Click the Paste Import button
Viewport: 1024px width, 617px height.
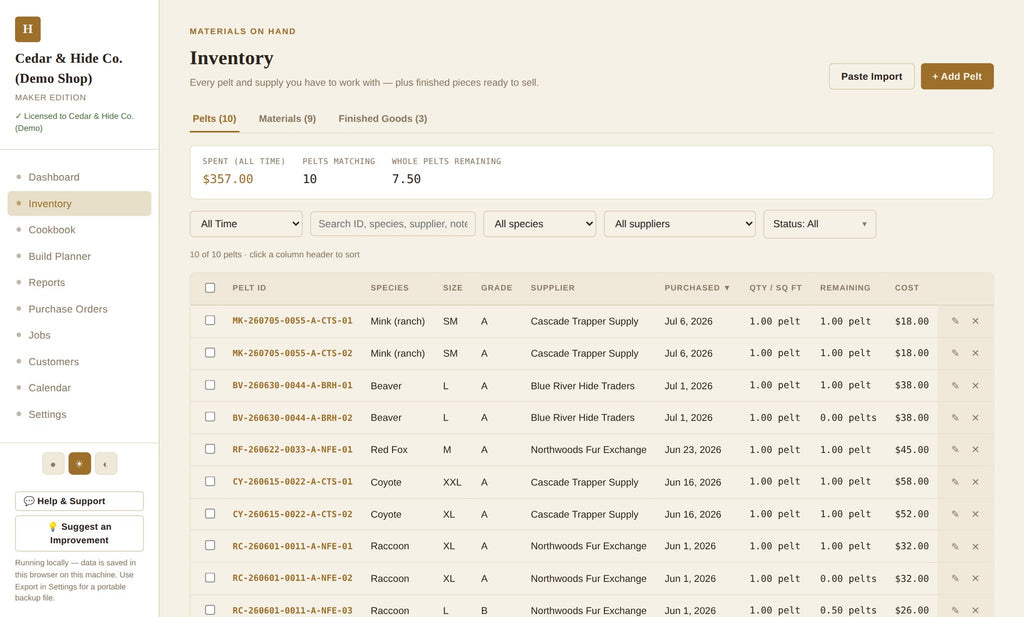point(871,76)
